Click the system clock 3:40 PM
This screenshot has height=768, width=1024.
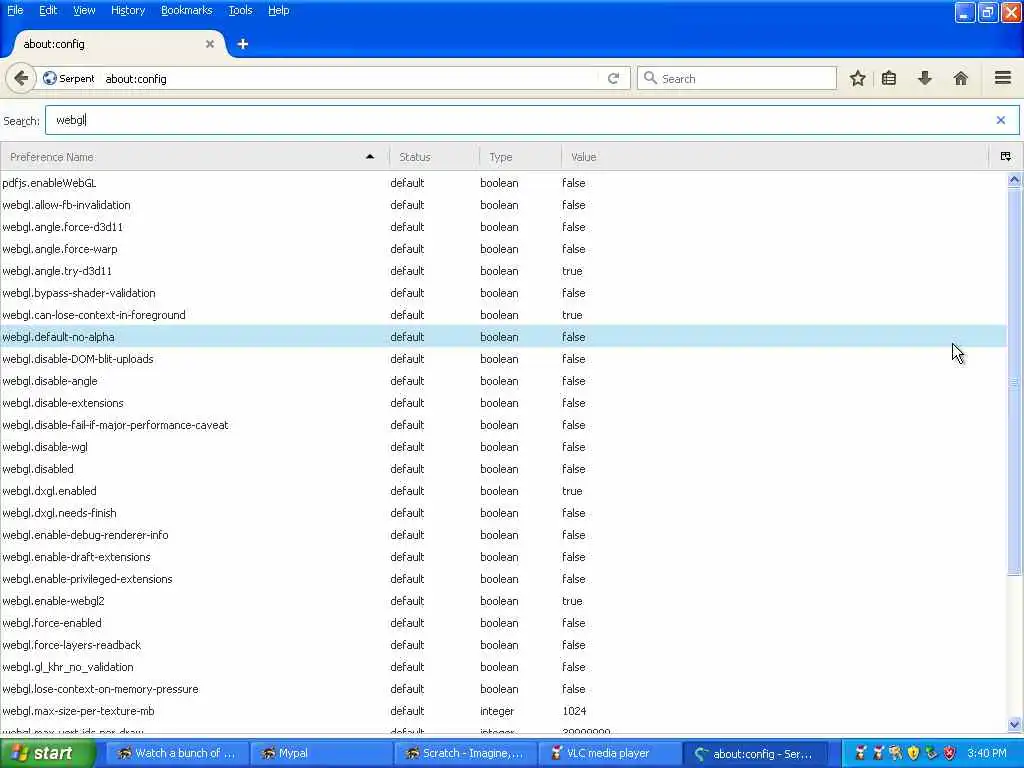click(x=987, y=753)
